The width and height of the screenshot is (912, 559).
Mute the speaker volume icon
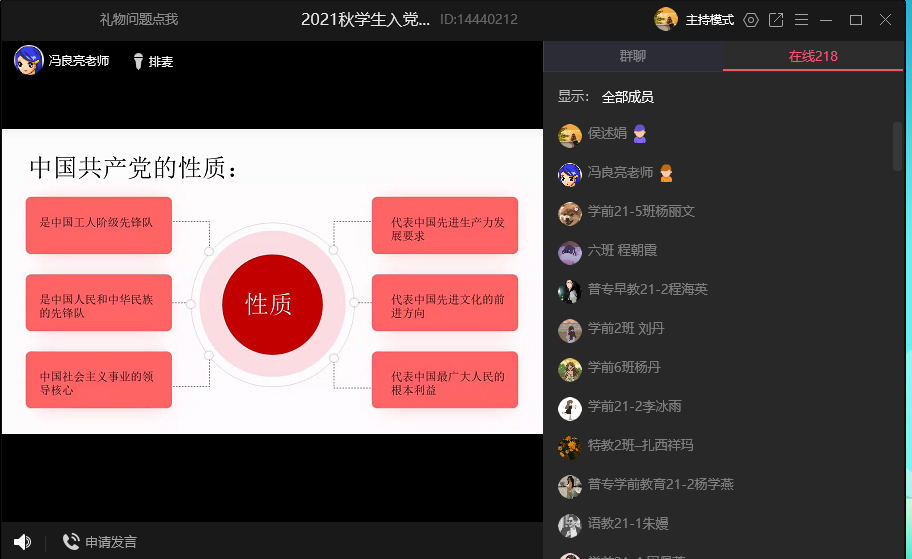point(22,542)
